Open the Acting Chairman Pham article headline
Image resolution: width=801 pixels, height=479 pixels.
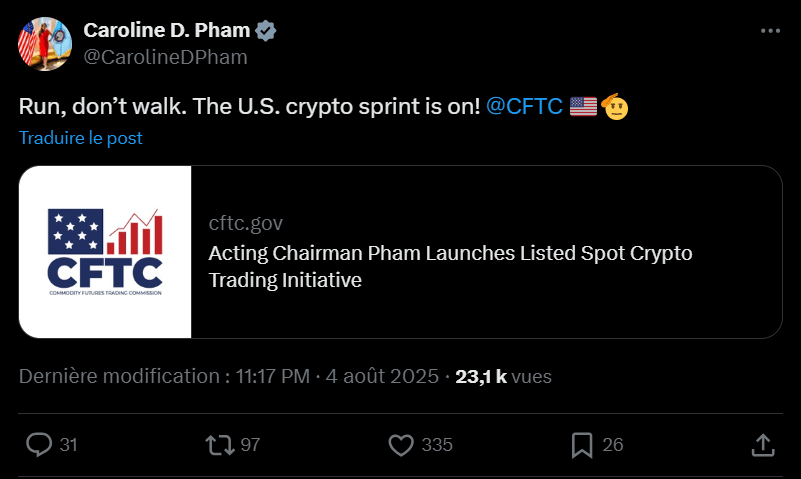(x=450, y=266)
